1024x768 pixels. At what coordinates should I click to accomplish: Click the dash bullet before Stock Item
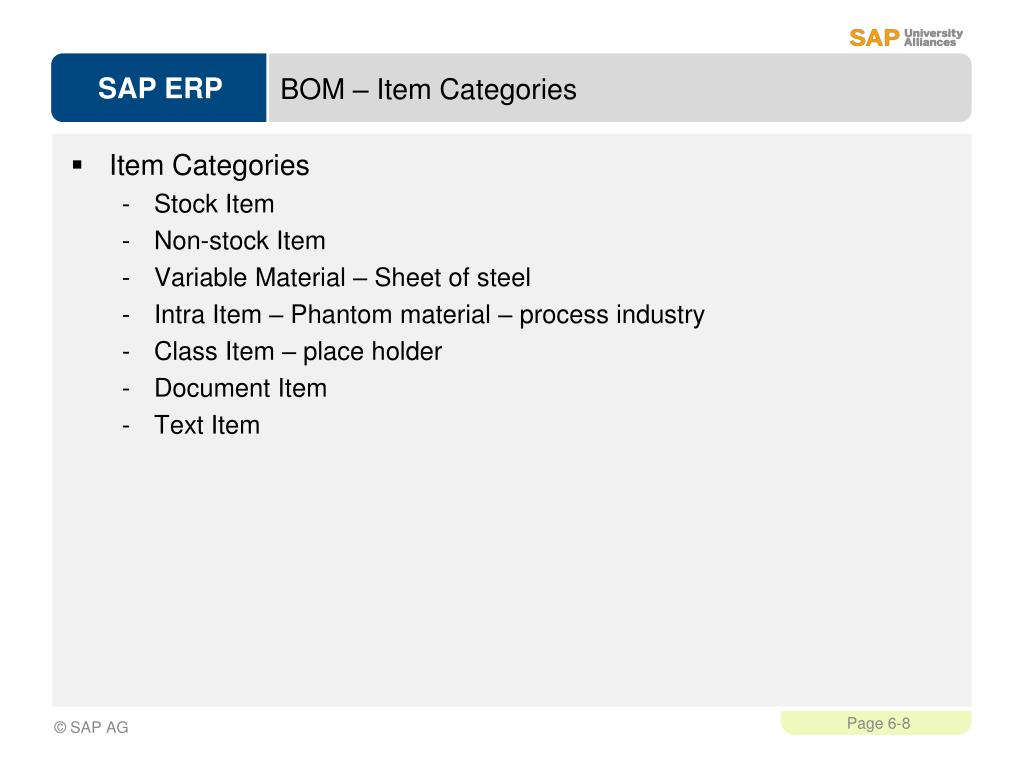click(x=126, y=205)
